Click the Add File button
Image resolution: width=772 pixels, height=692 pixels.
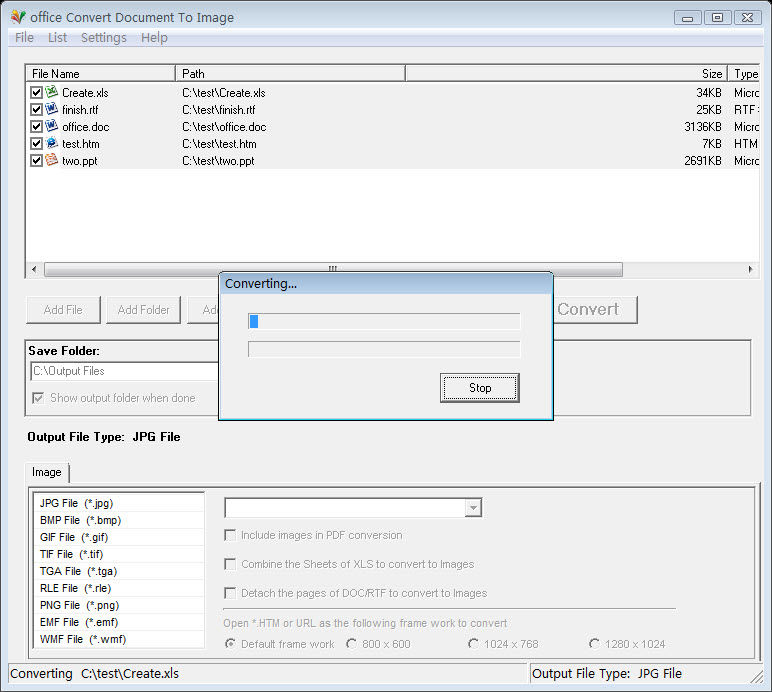click(63, 310)
